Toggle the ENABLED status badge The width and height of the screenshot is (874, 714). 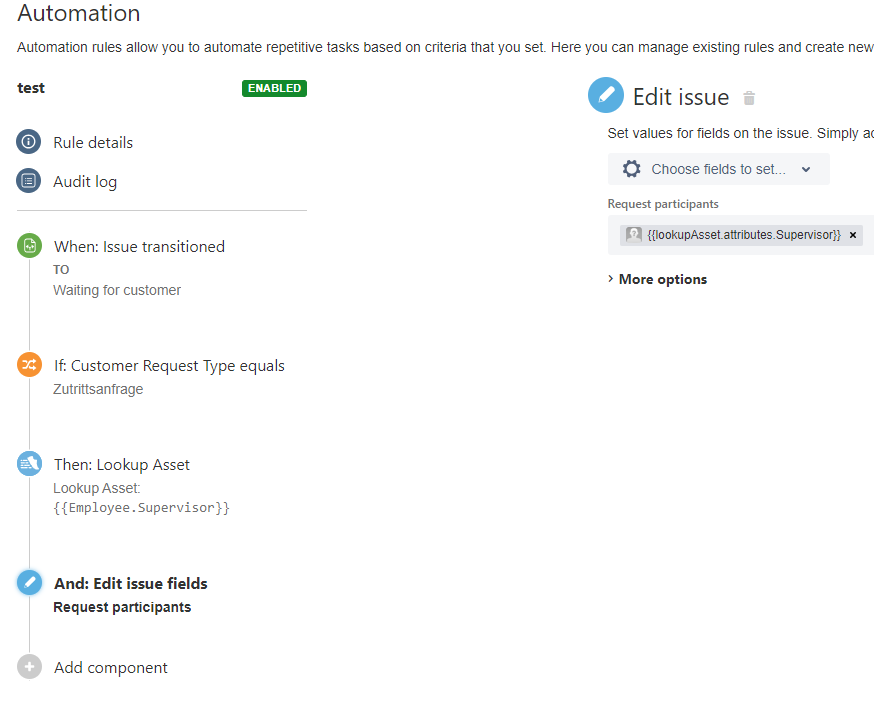pos(274,88)
